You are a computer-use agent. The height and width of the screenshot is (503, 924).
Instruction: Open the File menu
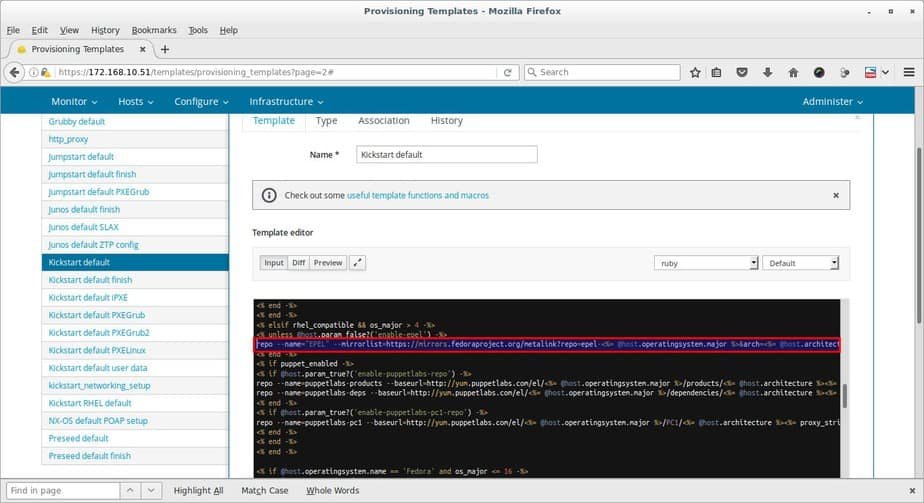(13, 30)
